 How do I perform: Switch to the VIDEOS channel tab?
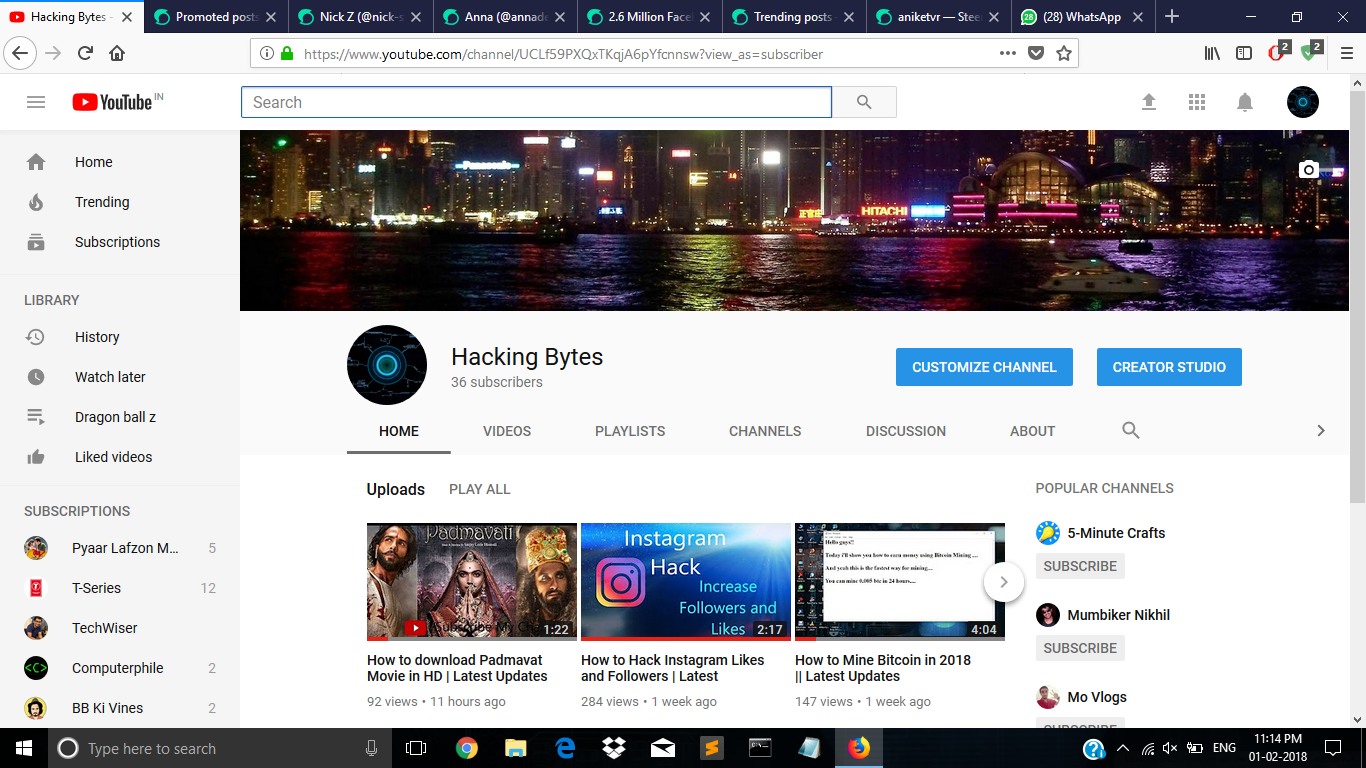507,431
